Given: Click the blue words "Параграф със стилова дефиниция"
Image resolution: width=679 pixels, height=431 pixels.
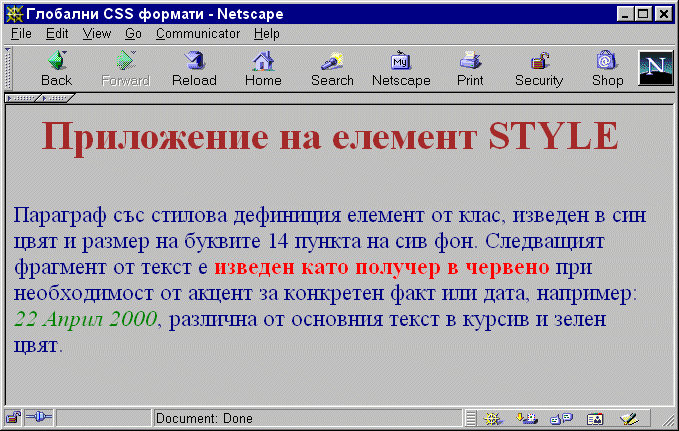Looking at the screenshot, I should 177,215.
